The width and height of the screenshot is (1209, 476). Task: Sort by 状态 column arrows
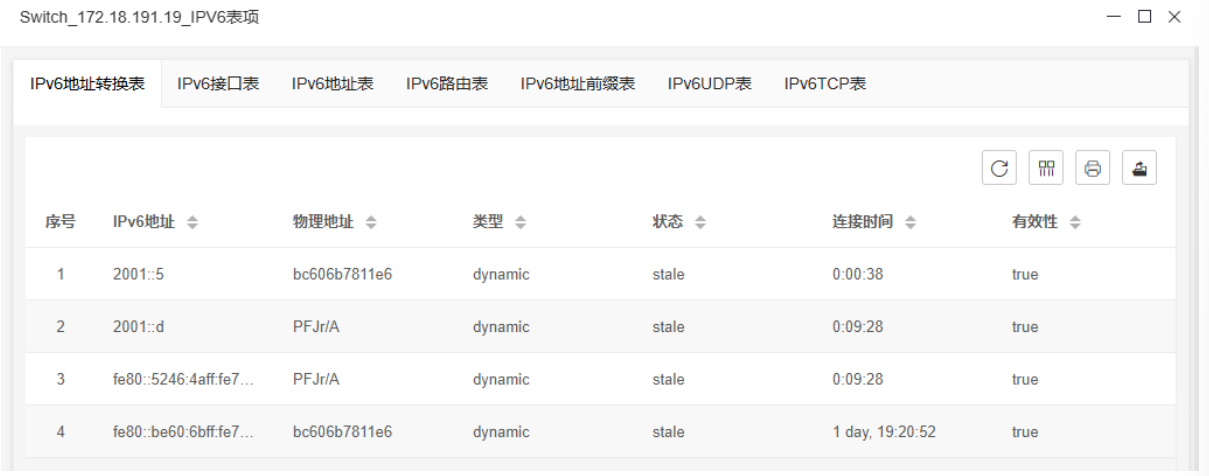[x=701, y=222]
